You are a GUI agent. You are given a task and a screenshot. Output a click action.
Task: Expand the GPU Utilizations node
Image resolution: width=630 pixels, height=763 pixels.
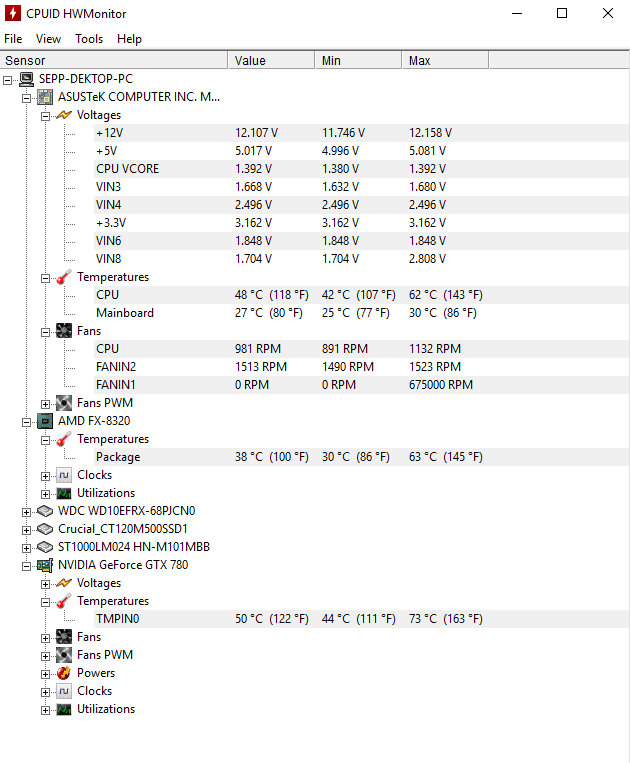[x=45, y=710]
